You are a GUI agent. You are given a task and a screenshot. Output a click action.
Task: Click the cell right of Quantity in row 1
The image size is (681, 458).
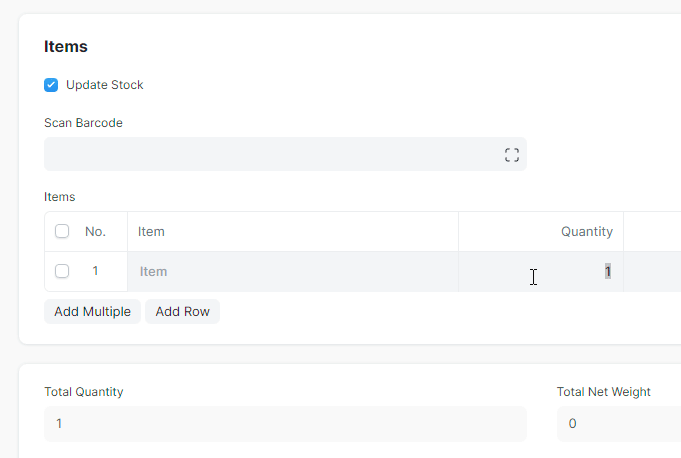tap(652, 272)
